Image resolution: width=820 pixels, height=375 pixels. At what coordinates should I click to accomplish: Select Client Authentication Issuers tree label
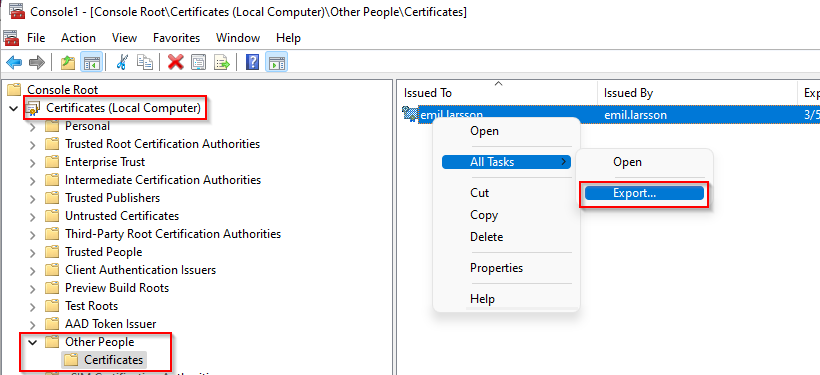pos(140,270)
